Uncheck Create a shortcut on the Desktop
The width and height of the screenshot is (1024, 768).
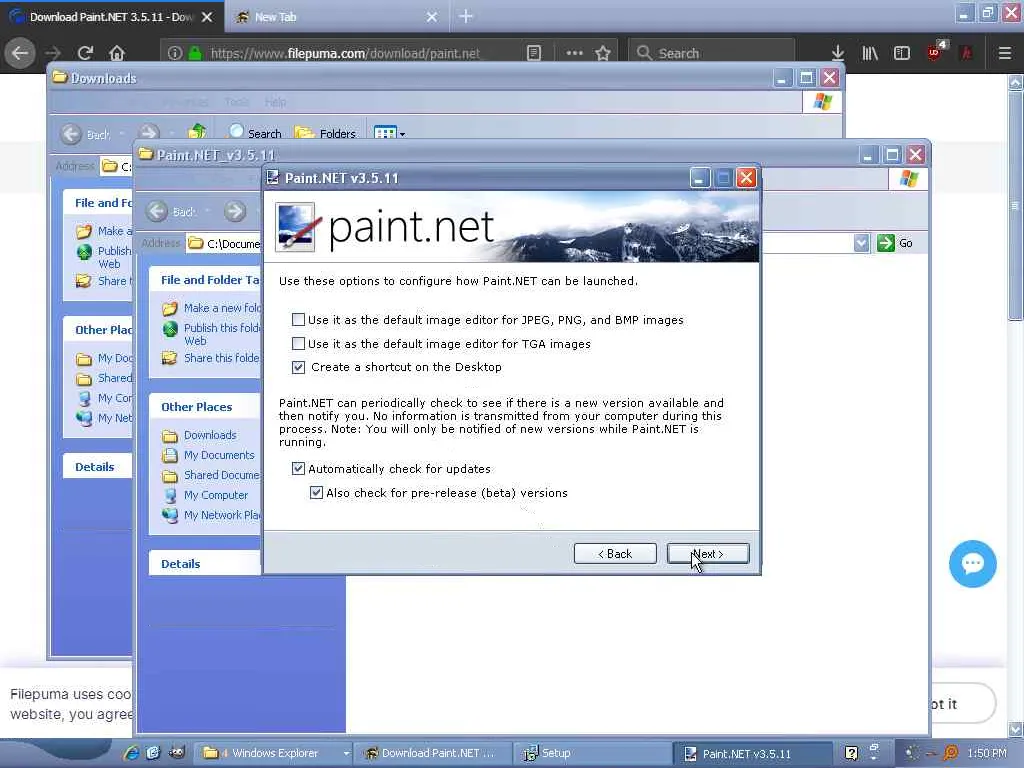(x=298, y=367)
